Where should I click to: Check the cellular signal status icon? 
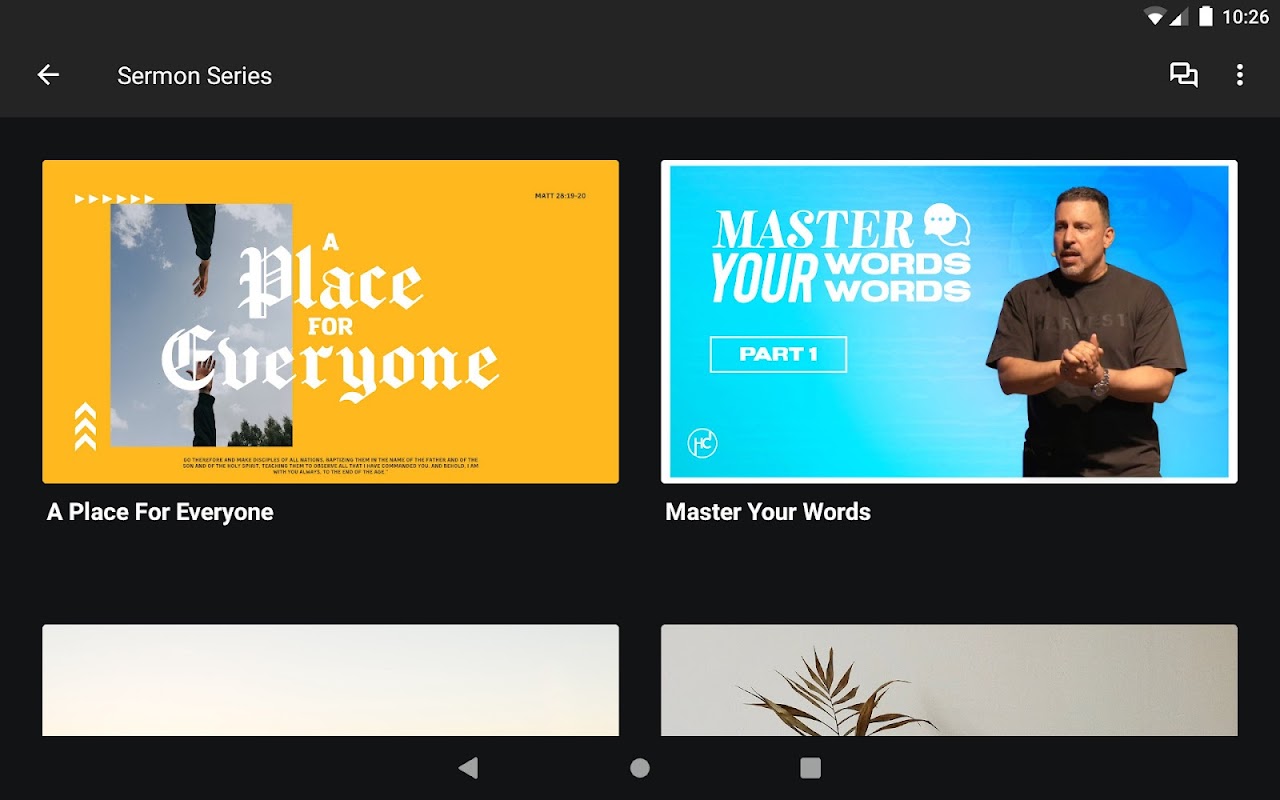[x=1179, y=16]
